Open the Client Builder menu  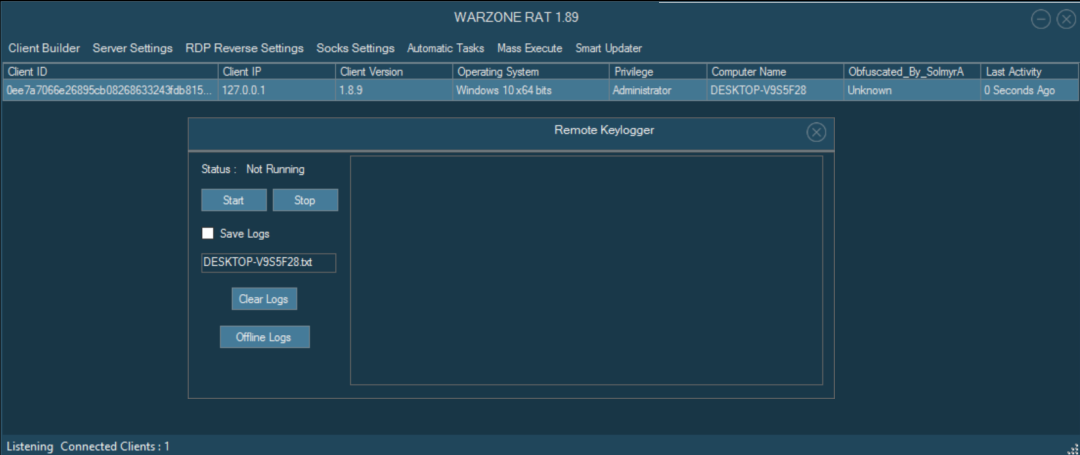point(44,48)
